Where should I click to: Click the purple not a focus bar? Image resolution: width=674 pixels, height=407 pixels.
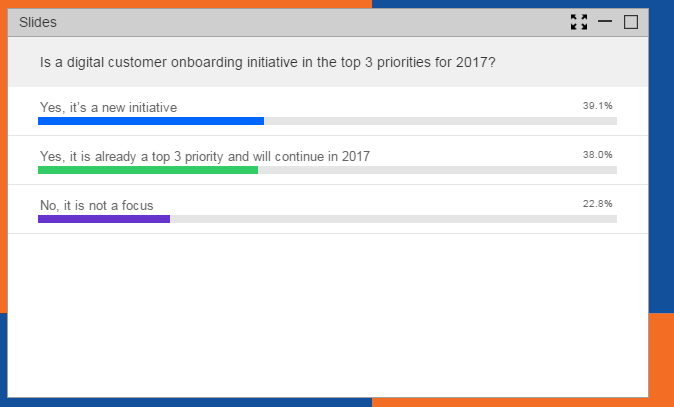tap(104, 219)
